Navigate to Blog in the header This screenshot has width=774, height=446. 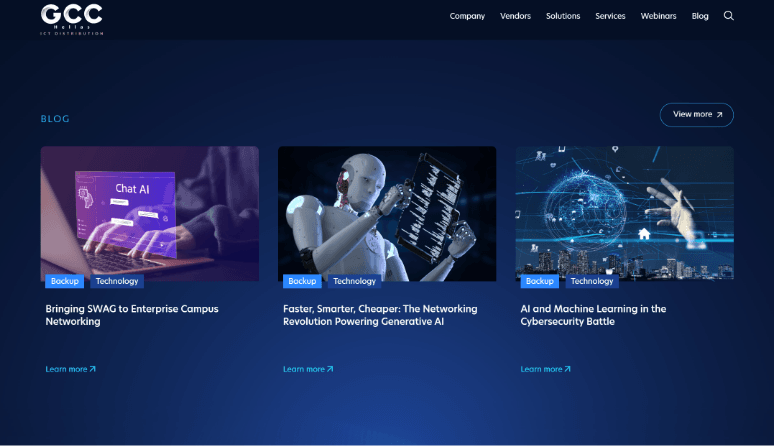[700, 16]
